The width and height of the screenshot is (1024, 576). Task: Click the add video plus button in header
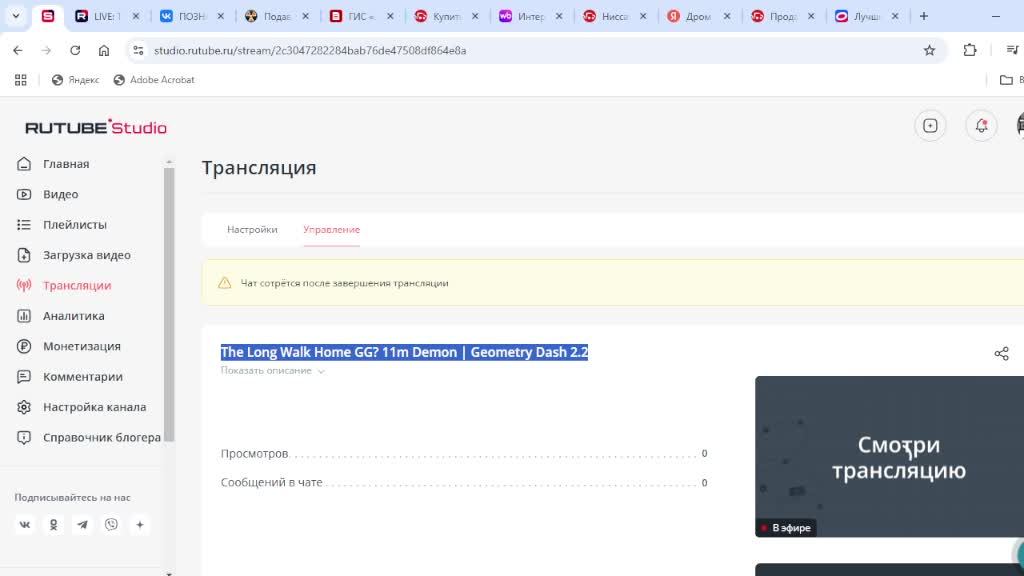pos(930,125)
